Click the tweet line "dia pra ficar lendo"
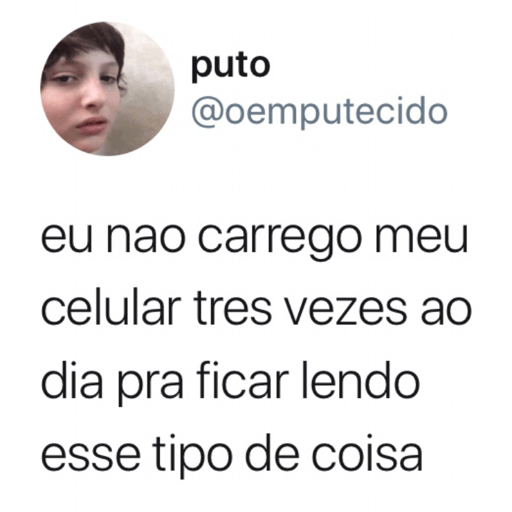Viewport: 512px width, 512px height. 230,382
